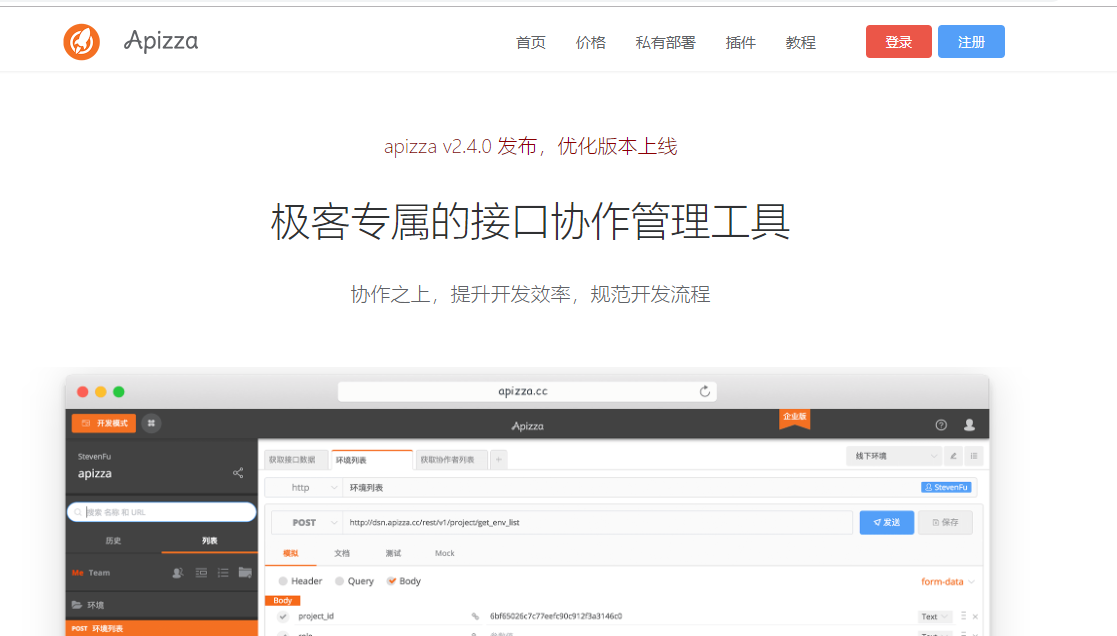Image resolution: width=1117 pixels, height=636 pixels.
Task: Toggle the project_id row checkbox
Action: pos(283,617)
